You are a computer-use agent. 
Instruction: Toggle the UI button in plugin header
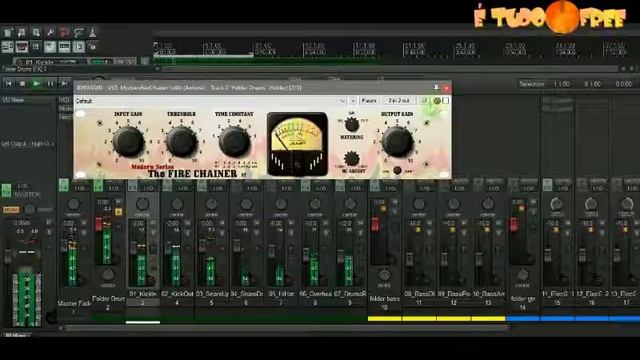[424, 101]
